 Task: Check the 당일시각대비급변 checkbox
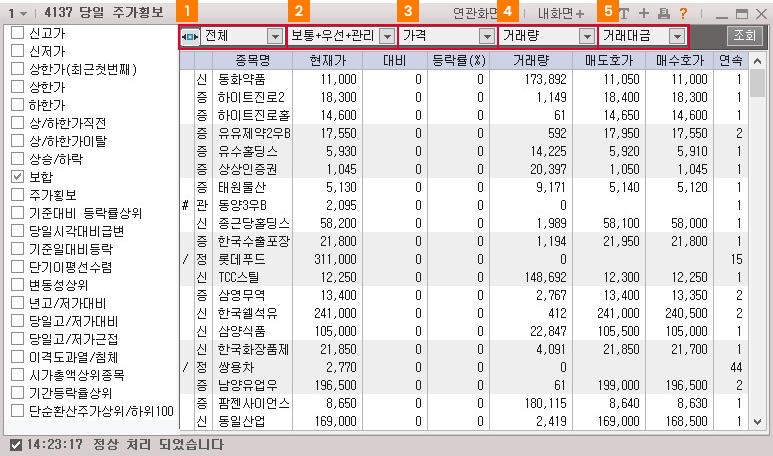coord(17,231)
